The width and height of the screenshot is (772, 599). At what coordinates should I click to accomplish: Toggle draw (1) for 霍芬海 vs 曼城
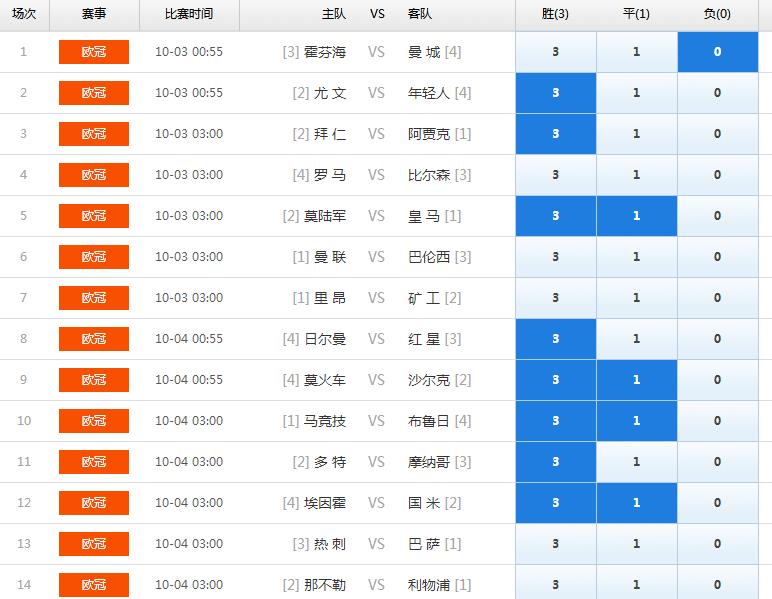point(637,52)
